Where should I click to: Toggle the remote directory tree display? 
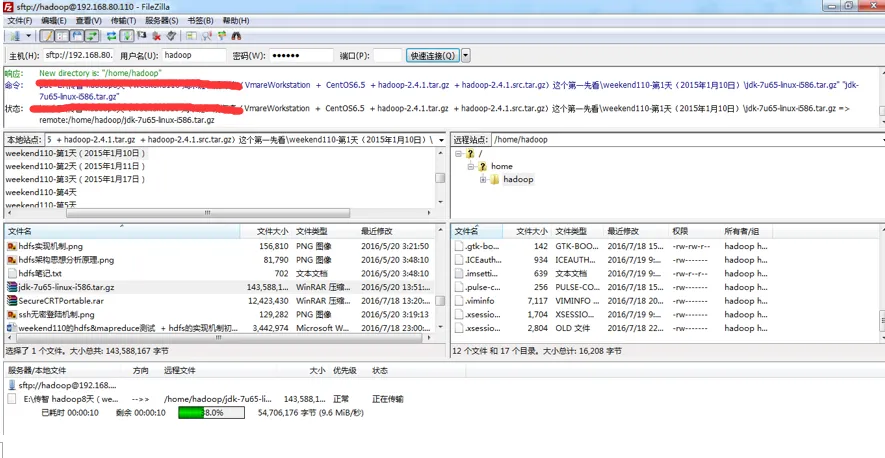[77, 36]
